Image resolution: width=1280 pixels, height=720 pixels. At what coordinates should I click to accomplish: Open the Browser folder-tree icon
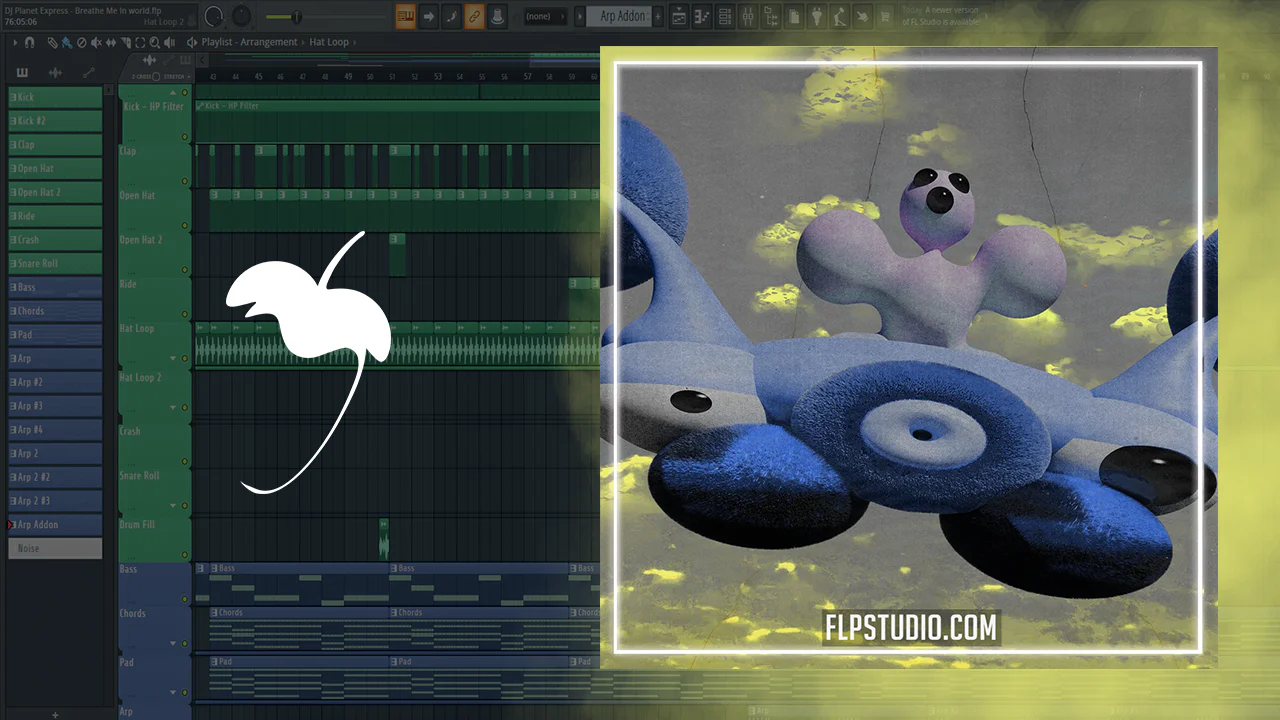(771, 16)
